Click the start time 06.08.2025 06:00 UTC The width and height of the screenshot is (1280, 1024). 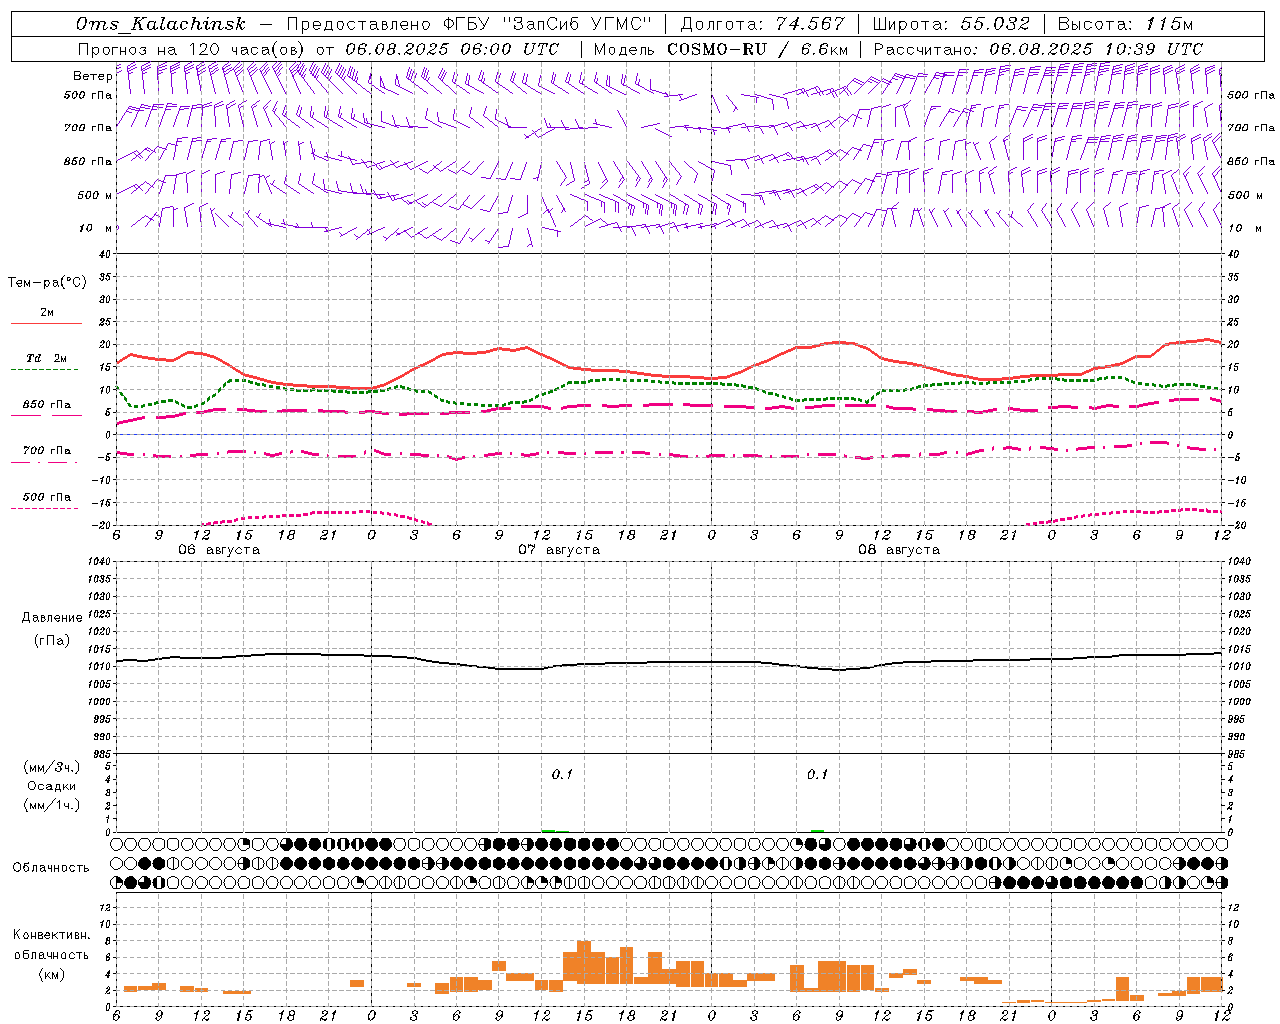[452, 49]
